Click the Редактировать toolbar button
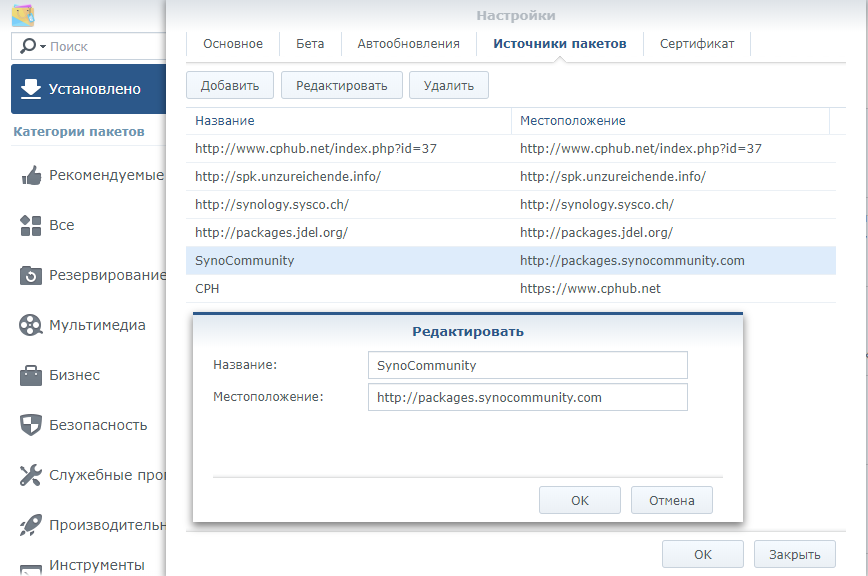This screenshot has width=868, height=576. [x=342, y=85]
